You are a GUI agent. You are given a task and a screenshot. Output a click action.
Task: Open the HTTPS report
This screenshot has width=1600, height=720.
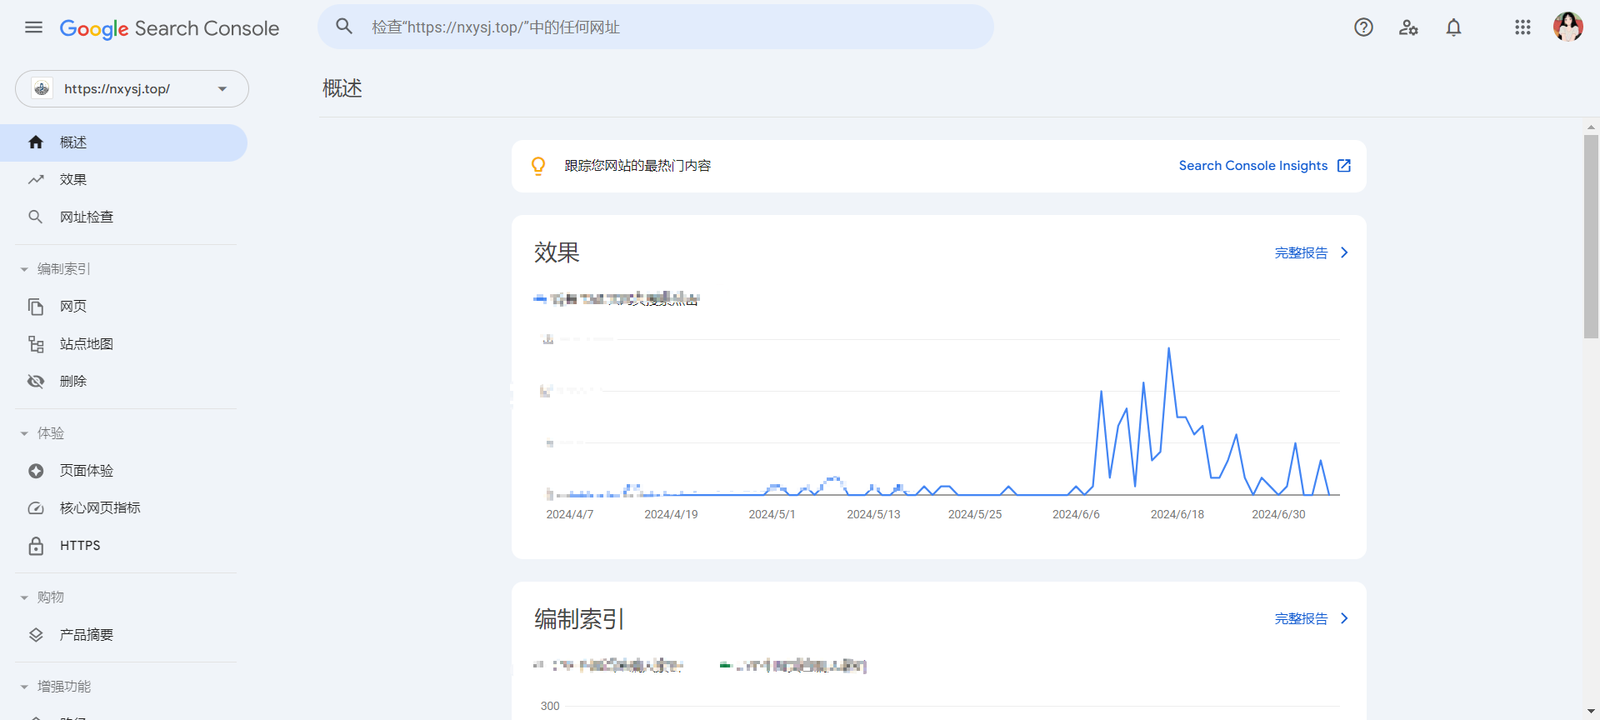point(80,546)
